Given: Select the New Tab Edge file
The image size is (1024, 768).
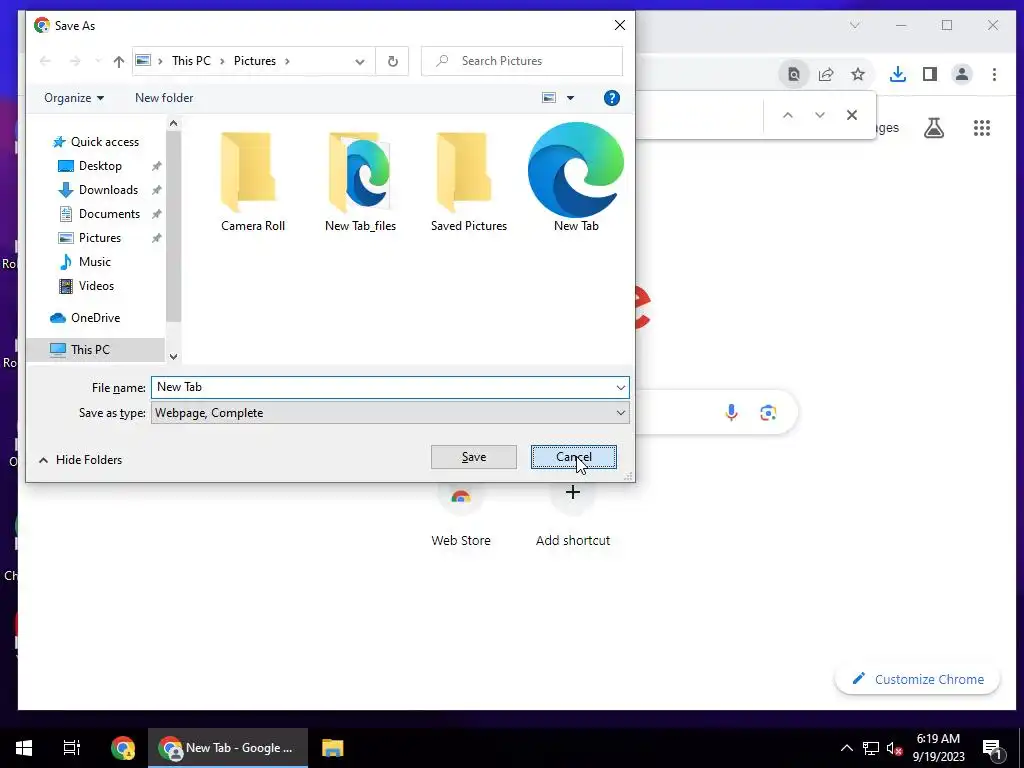Looking at the screenshot, I should [575, 178].
